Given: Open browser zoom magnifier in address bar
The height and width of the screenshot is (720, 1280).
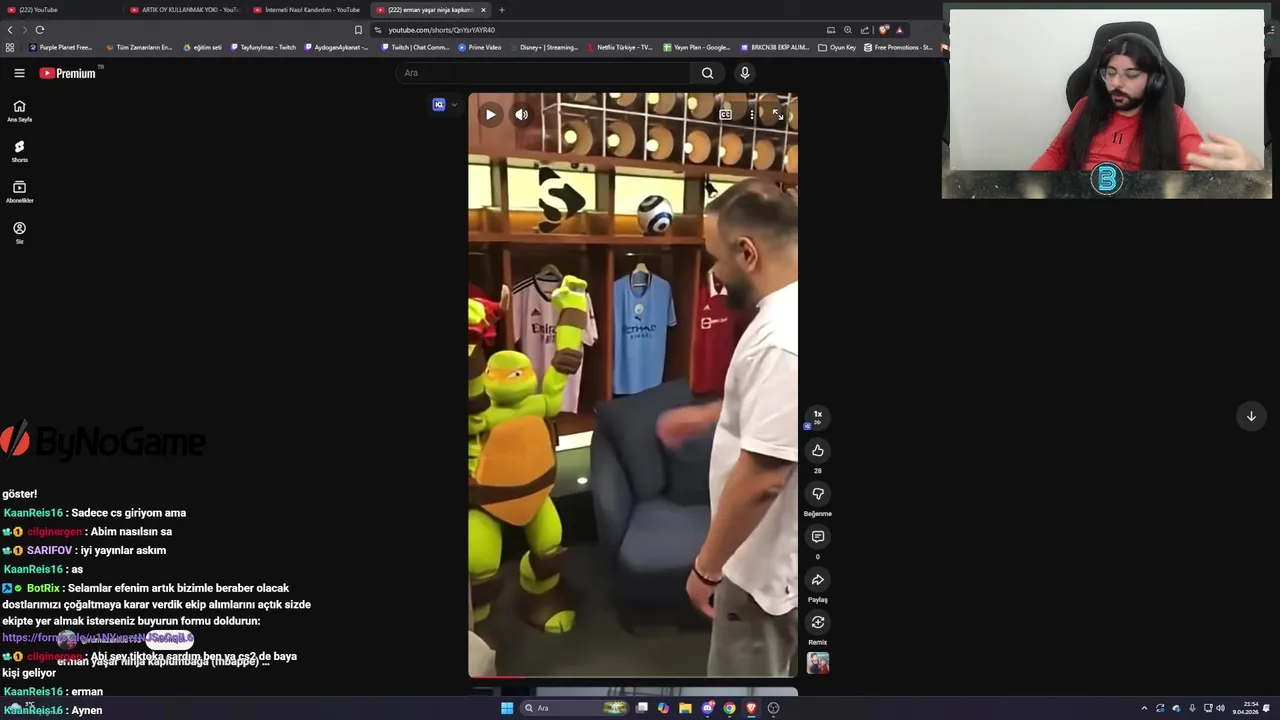Looking at the screenshot, I should [x=848, y=30].
